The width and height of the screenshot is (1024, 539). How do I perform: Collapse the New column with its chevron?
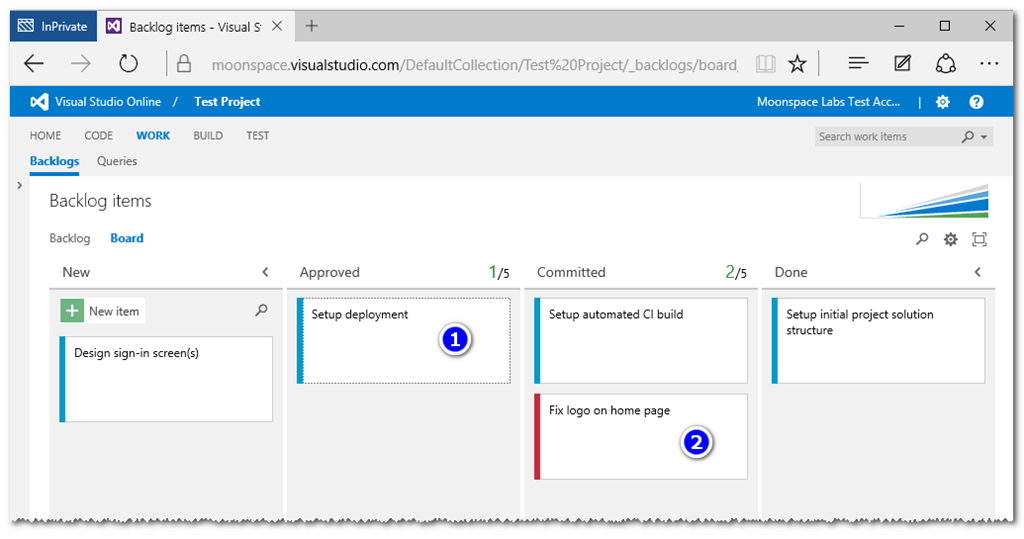tap(265, 272)
